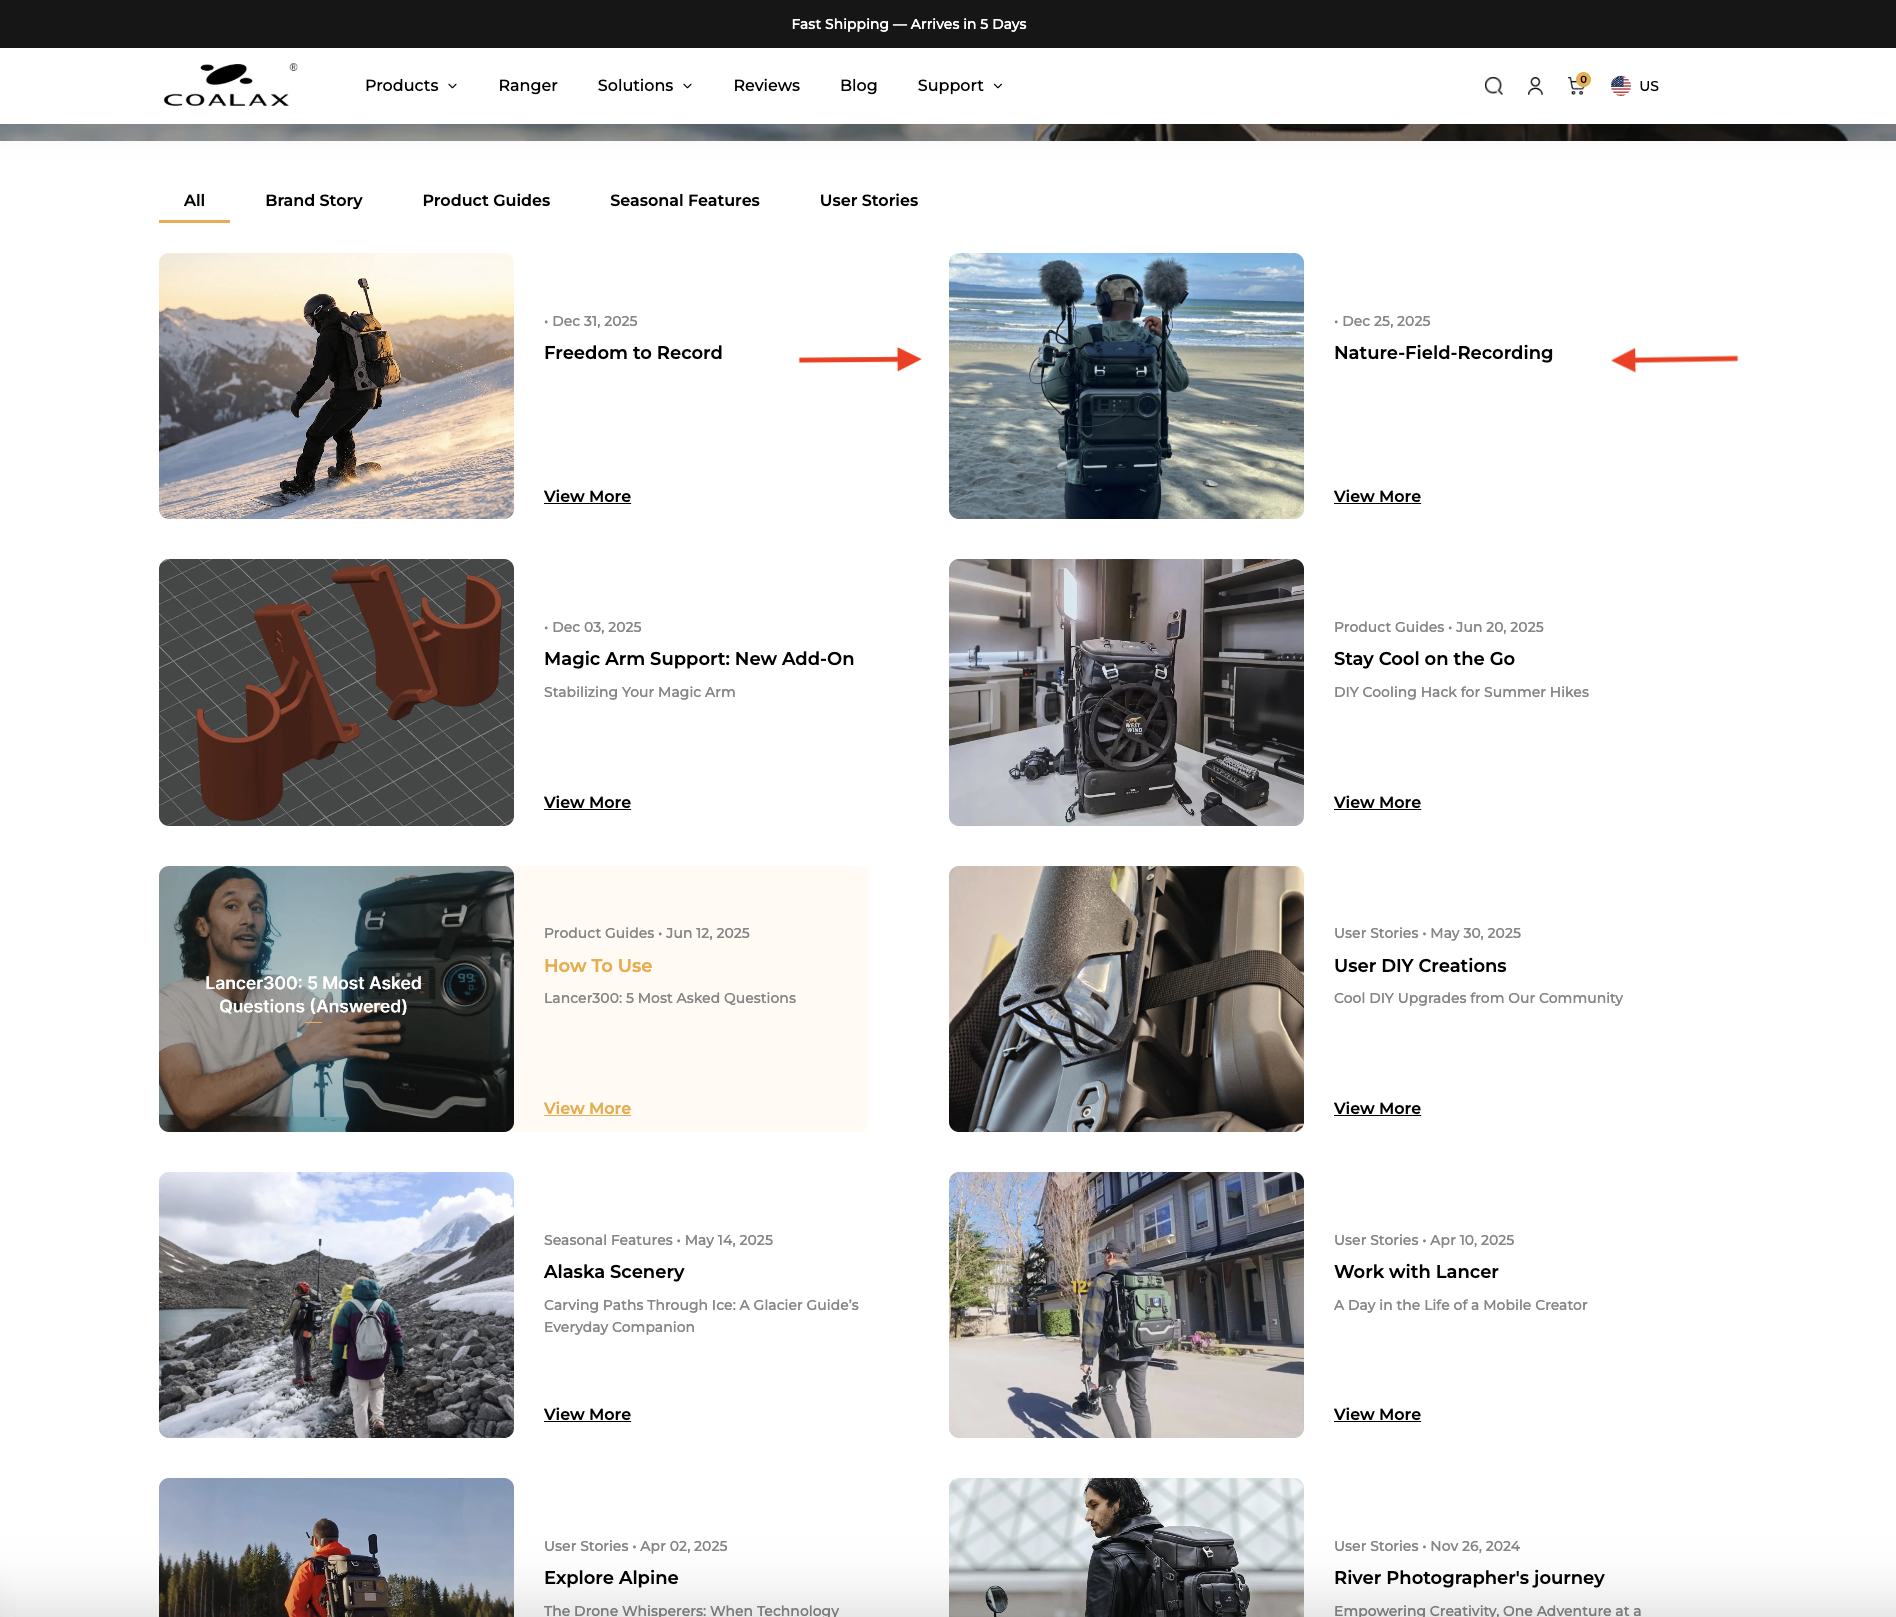Select the All tab
The width and height of the screenshot is (1896, 1617).
coord(194,200)
